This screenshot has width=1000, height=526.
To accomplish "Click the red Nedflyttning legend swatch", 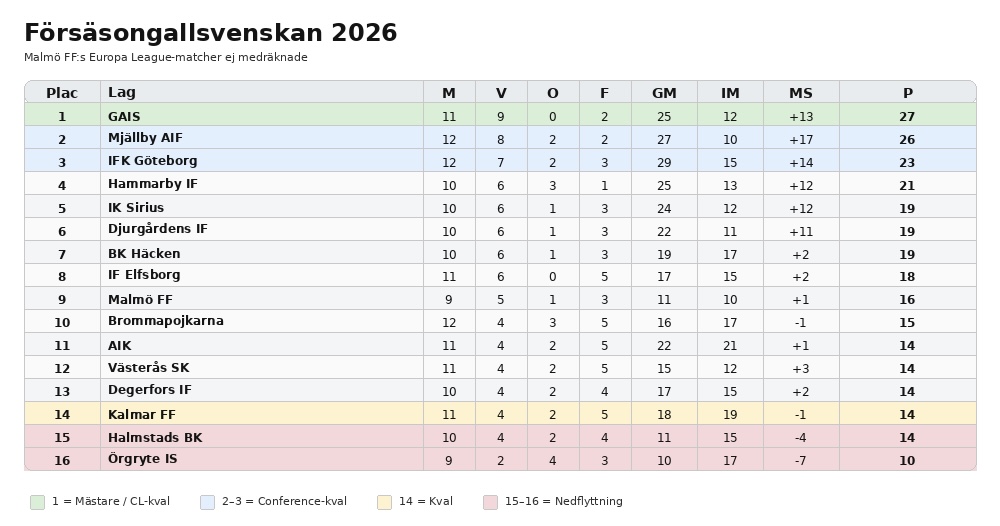I will (490, 502).
